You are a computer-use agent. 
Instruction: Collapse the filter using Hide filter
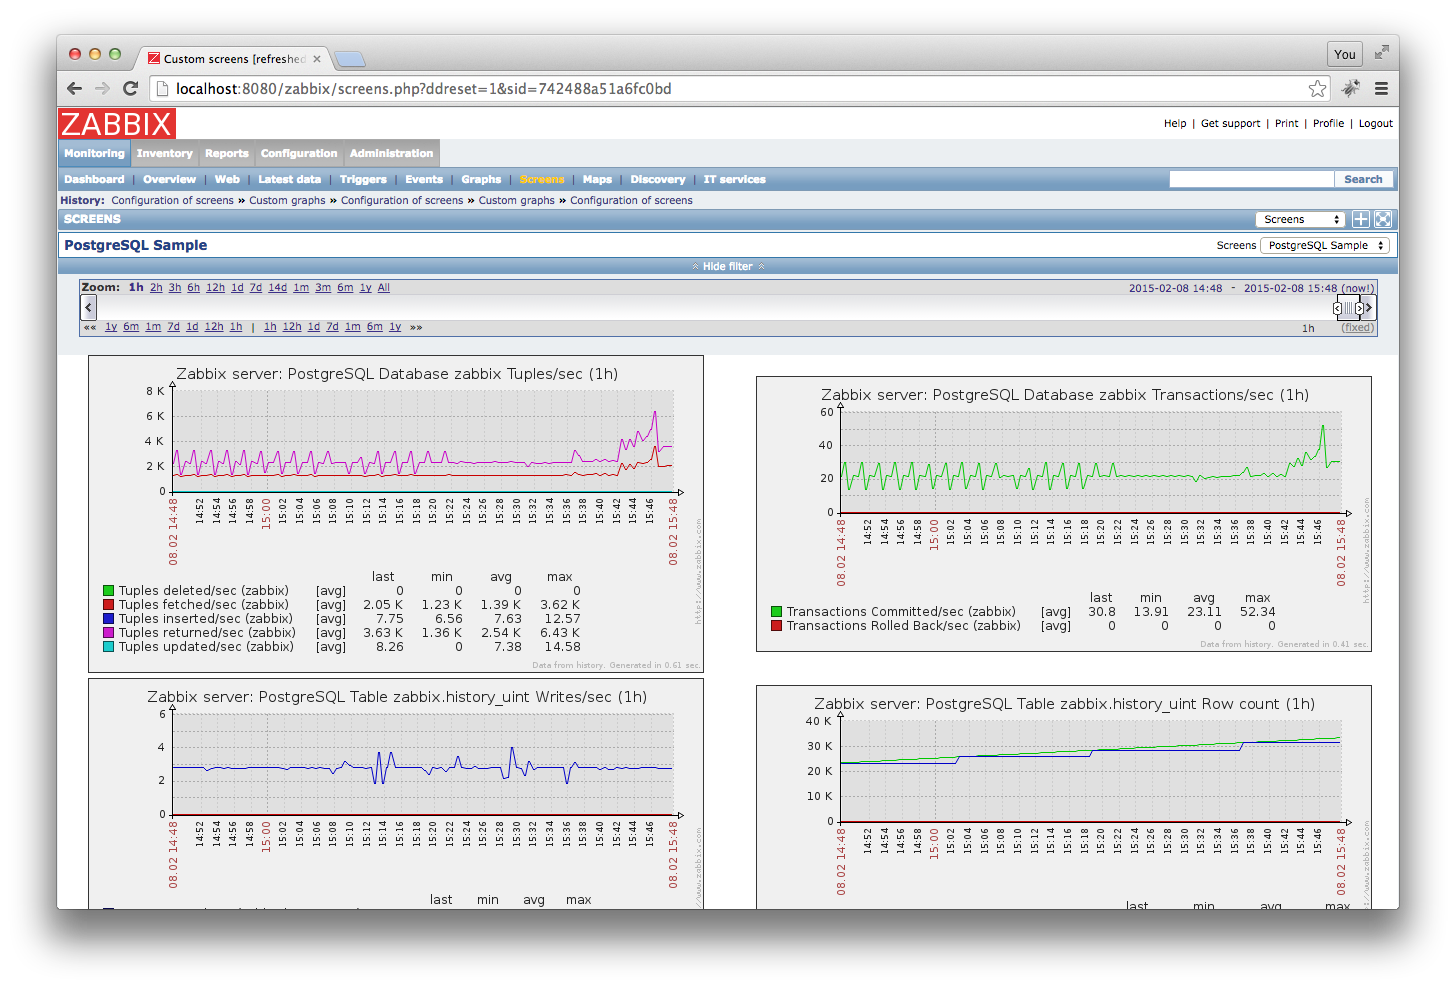(727, 266)
